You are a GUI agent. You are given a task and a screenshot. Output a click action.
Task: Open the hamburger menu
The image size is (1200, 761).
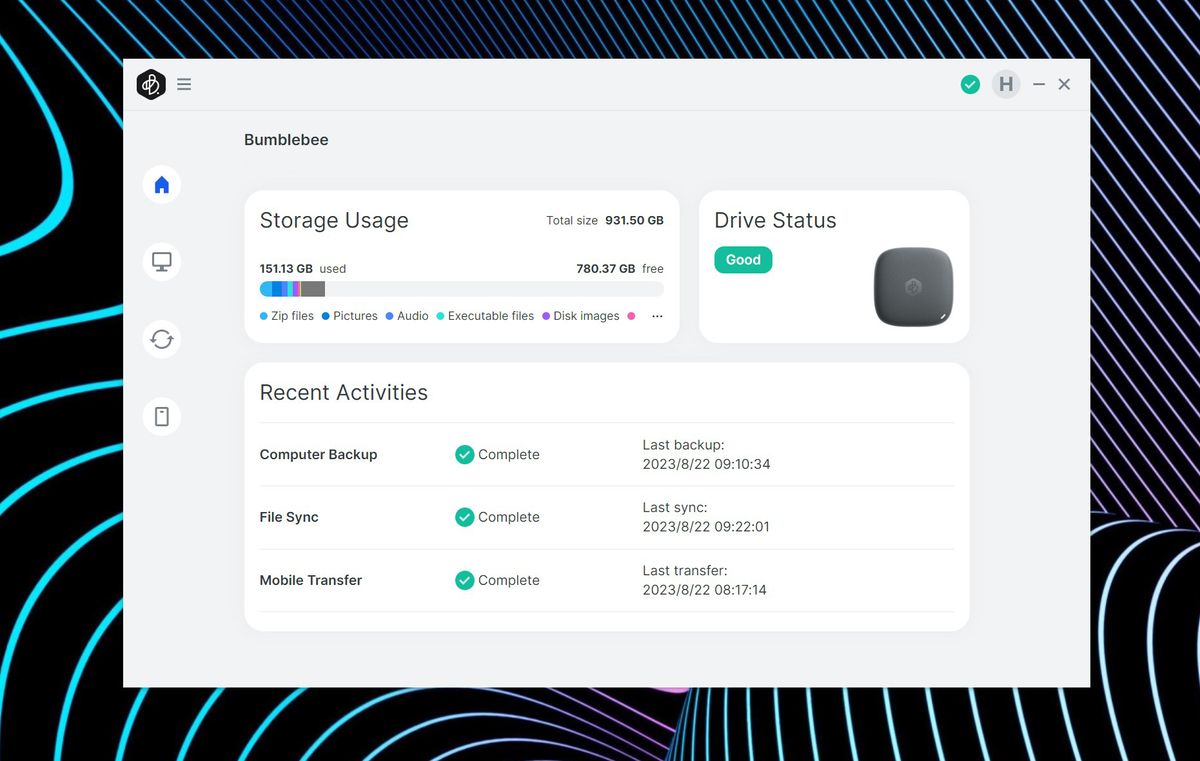click(x=184, y=84)
